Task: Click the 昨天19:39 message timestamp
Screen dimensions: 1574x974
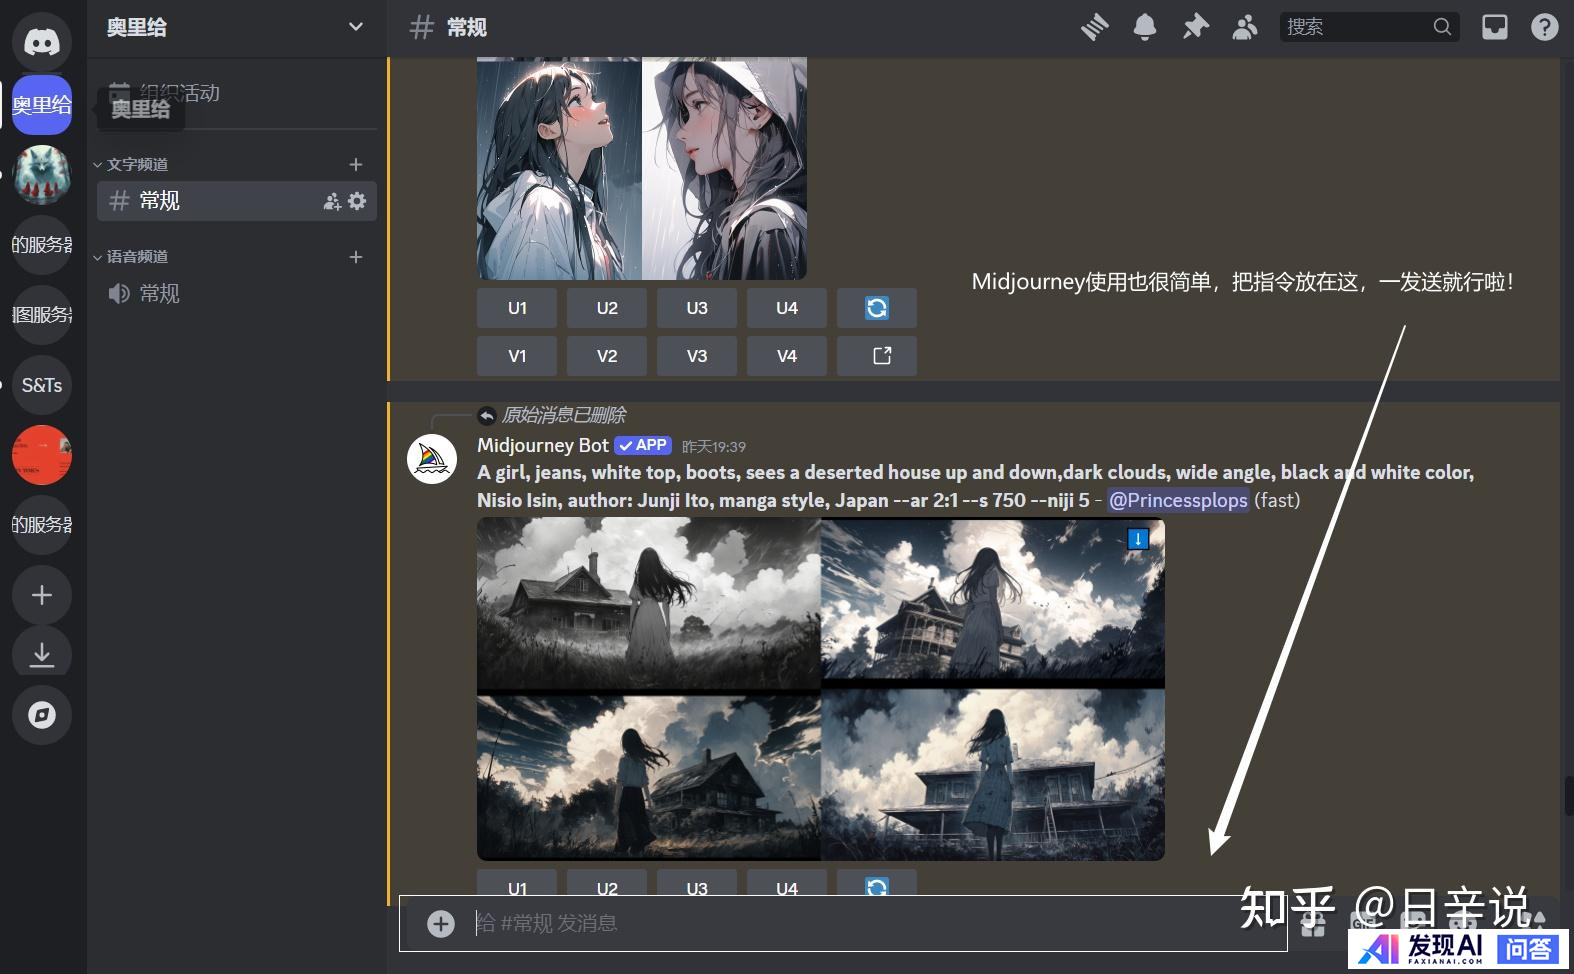Action: [x=714, y=447]
